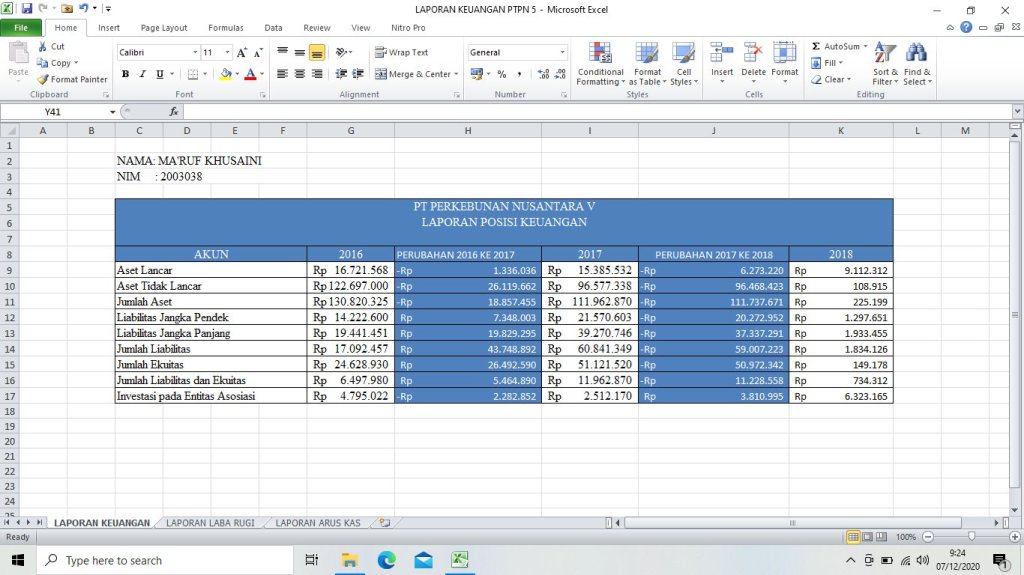Screen dimensions: 1024x575
Task: Expand the Calibri font name dropdown
Action: pyautogui.click(x=195, y=52)
